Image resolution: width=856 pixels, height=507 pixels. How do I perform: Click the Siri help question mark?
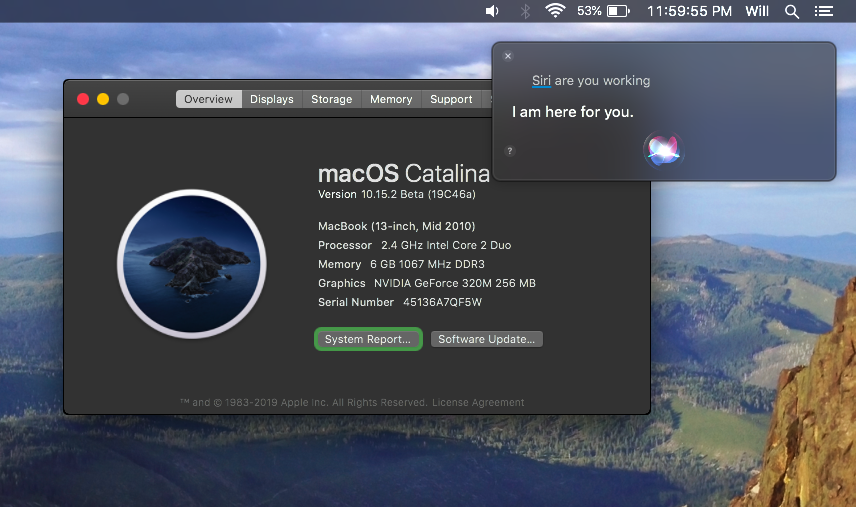pos(509,151)
